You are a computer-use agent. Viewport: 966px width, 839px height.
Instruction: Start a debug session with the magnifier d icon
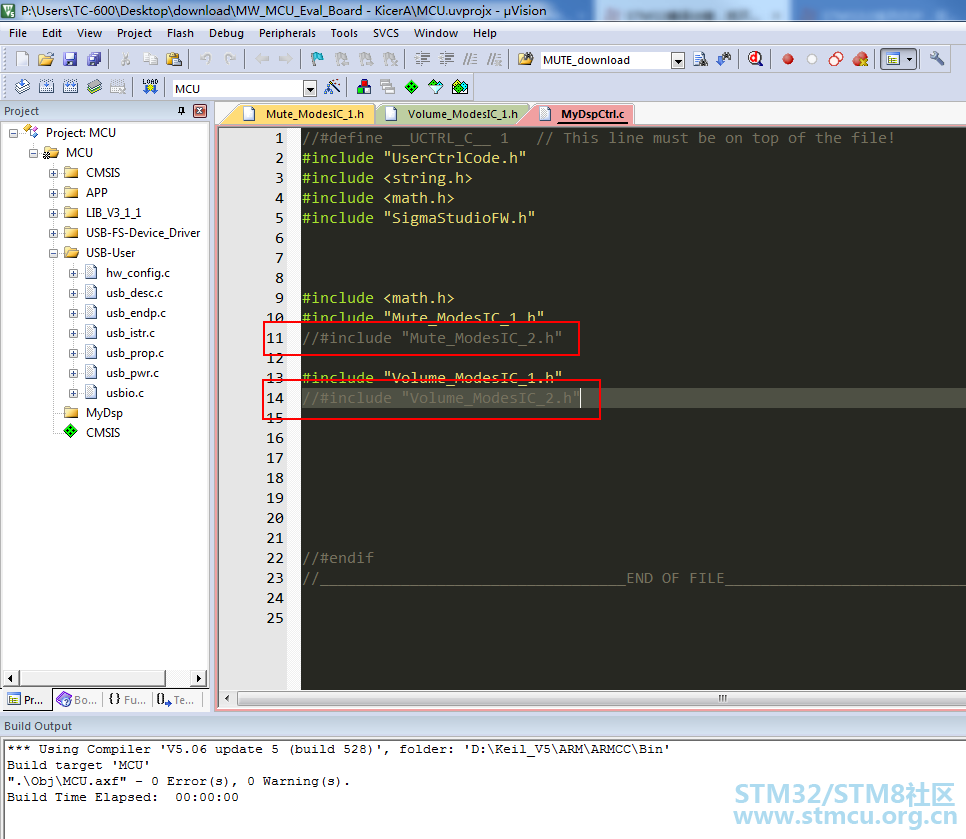point(755,59)
